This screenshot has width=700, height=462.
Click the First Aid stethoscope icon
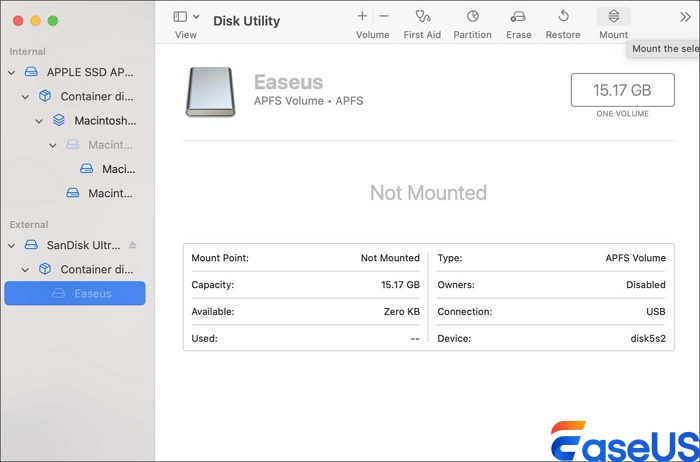422,17
